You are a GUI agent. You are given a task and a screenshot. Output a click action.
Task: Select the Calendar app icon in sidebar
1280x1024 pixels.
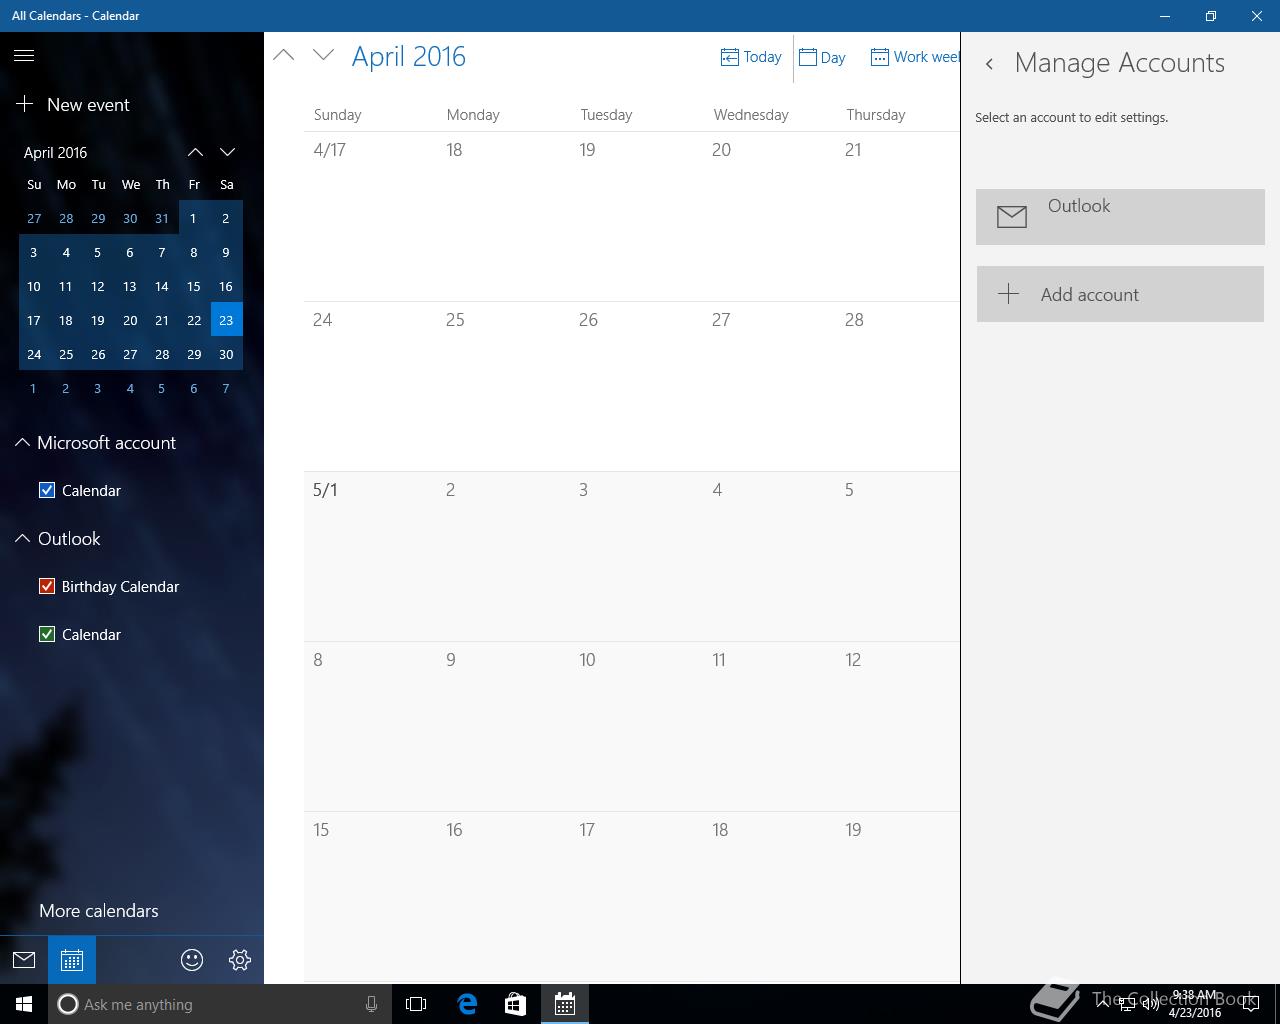pyautogui.click(x=72, y=960)
